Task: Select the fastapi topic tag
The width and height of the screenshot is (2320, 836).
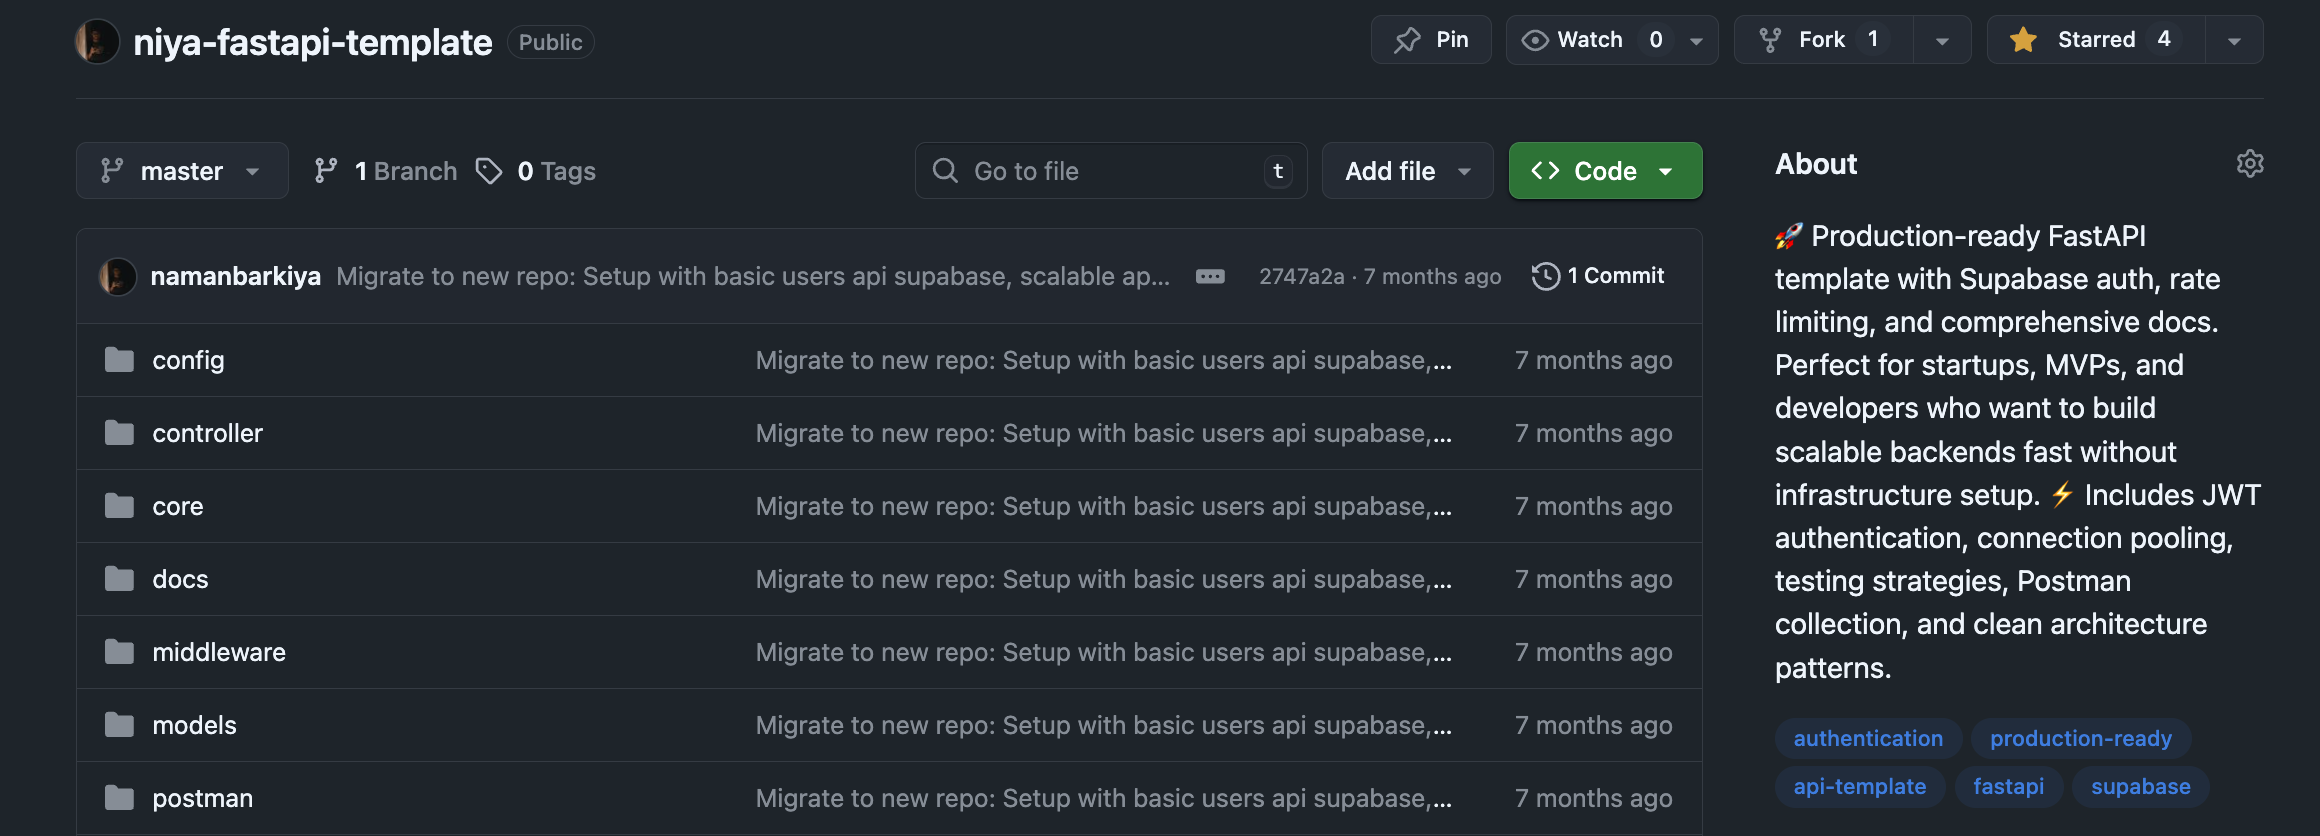Action: [x=2008, y=786]
